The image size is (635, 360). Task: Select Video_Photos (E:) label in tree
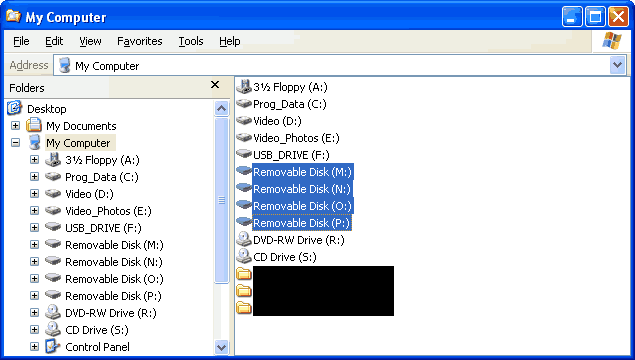pyautogui.click(x=108, y=211)
